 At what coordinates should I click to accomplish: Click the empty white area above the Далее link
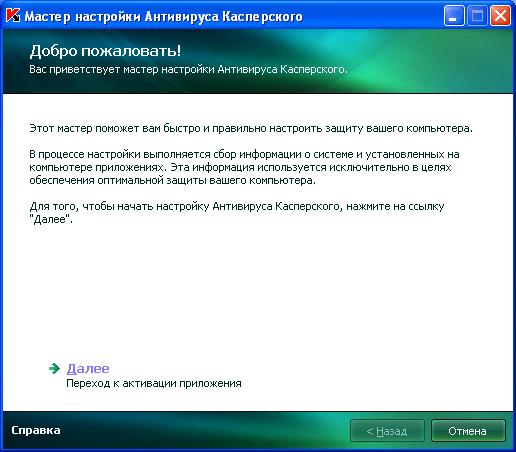258,293
